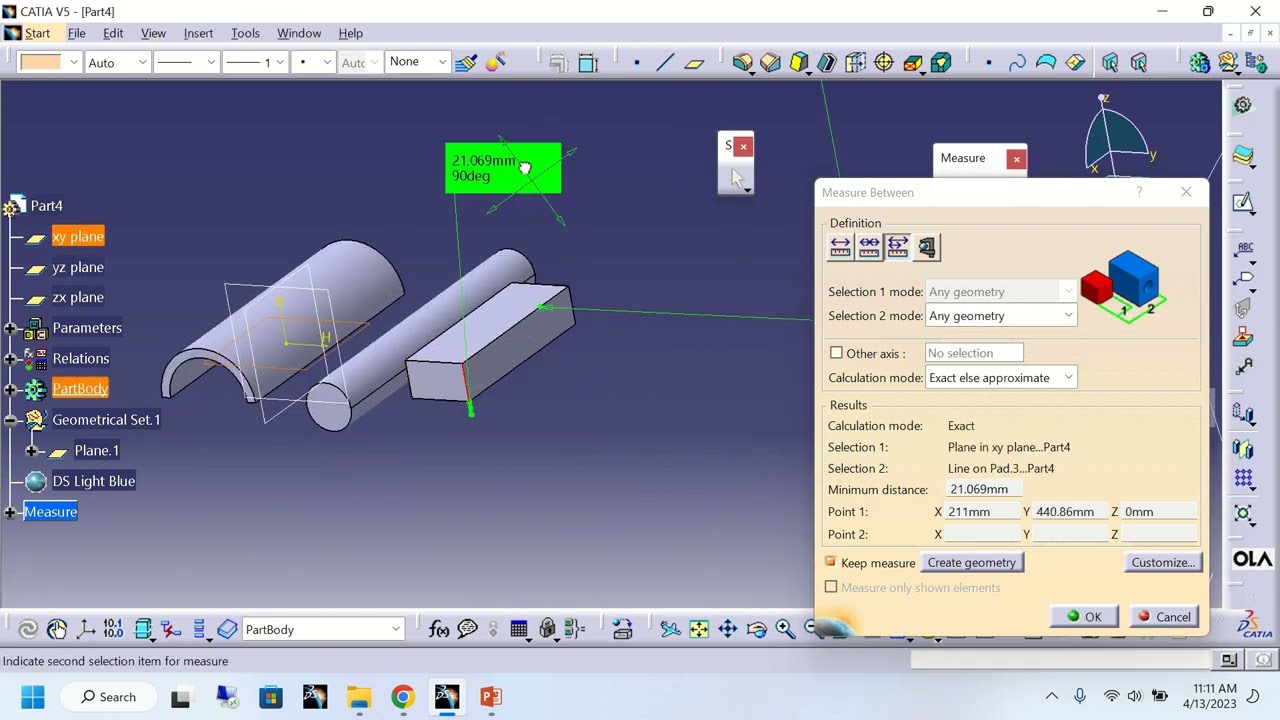Open the File menu

76,33
